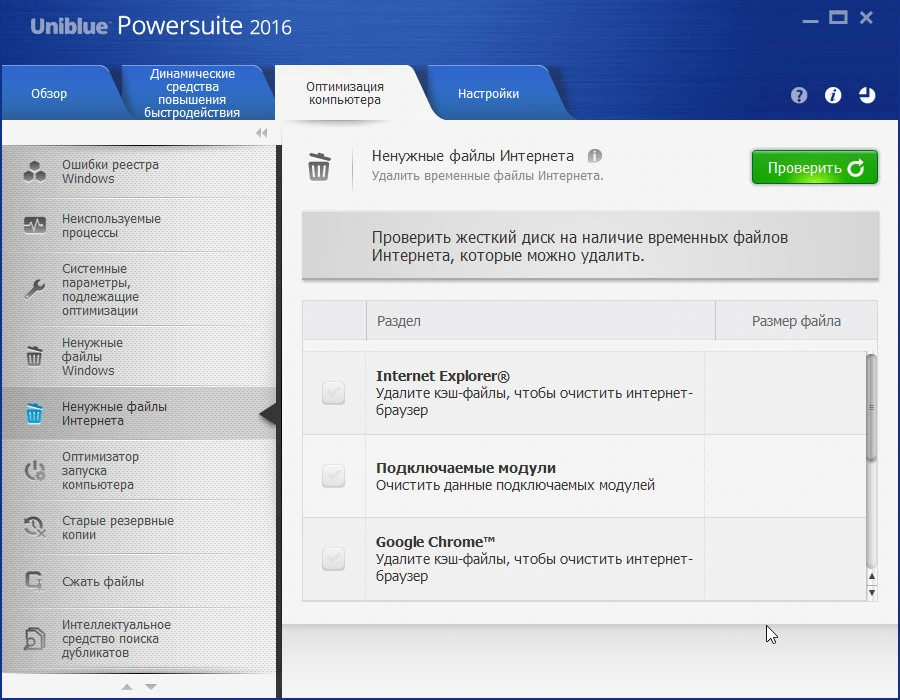
Task: Click the large trash can header icon
Action: tap(319, 167)
